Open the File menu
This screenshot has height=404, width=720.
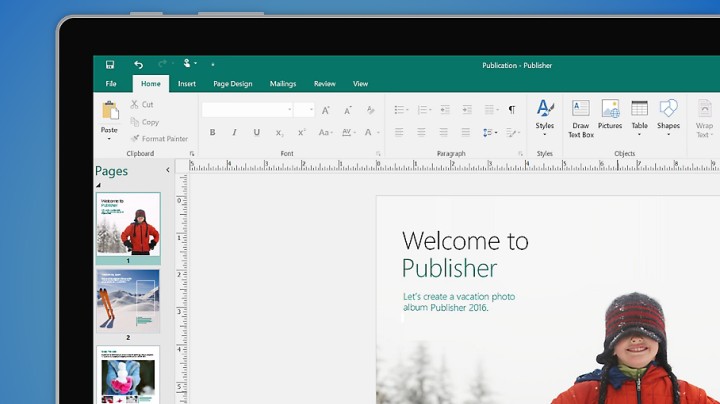tap(111, 84)
